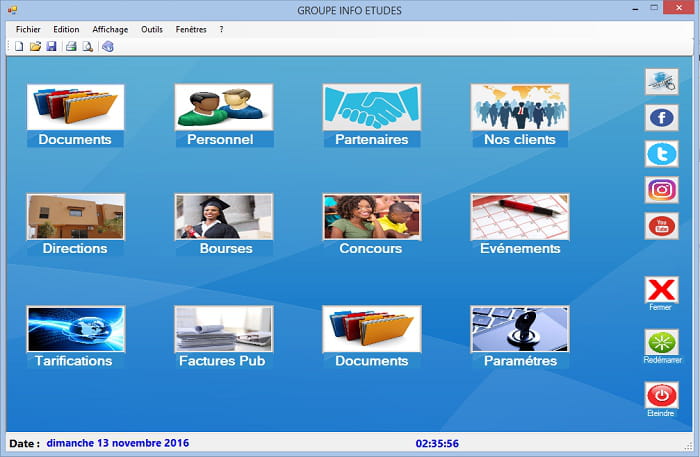Minimize the GROUPE INFO ETUDES window

pyautogui.click(x=635, y=8)
